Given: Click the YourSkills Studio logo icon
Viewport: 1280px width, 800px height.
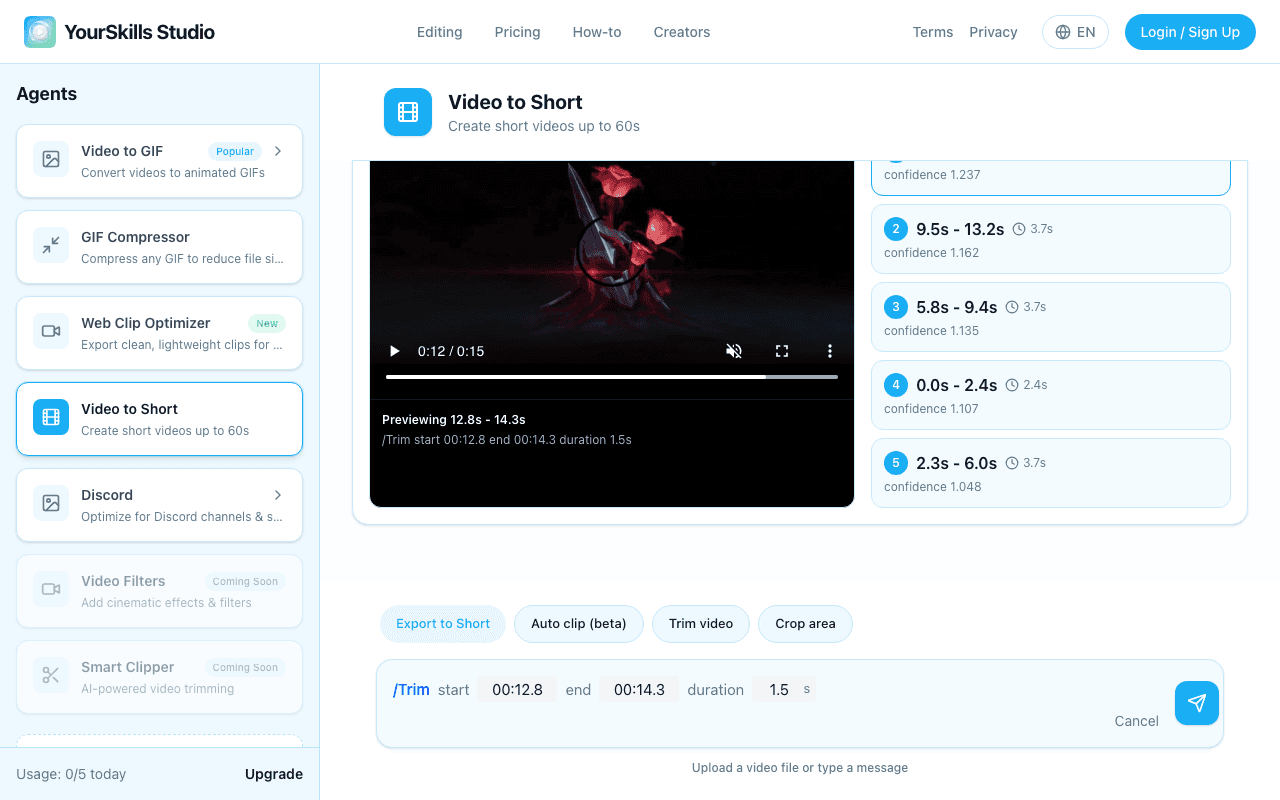Looking at the screenshot, I should [x=40, y=32].
